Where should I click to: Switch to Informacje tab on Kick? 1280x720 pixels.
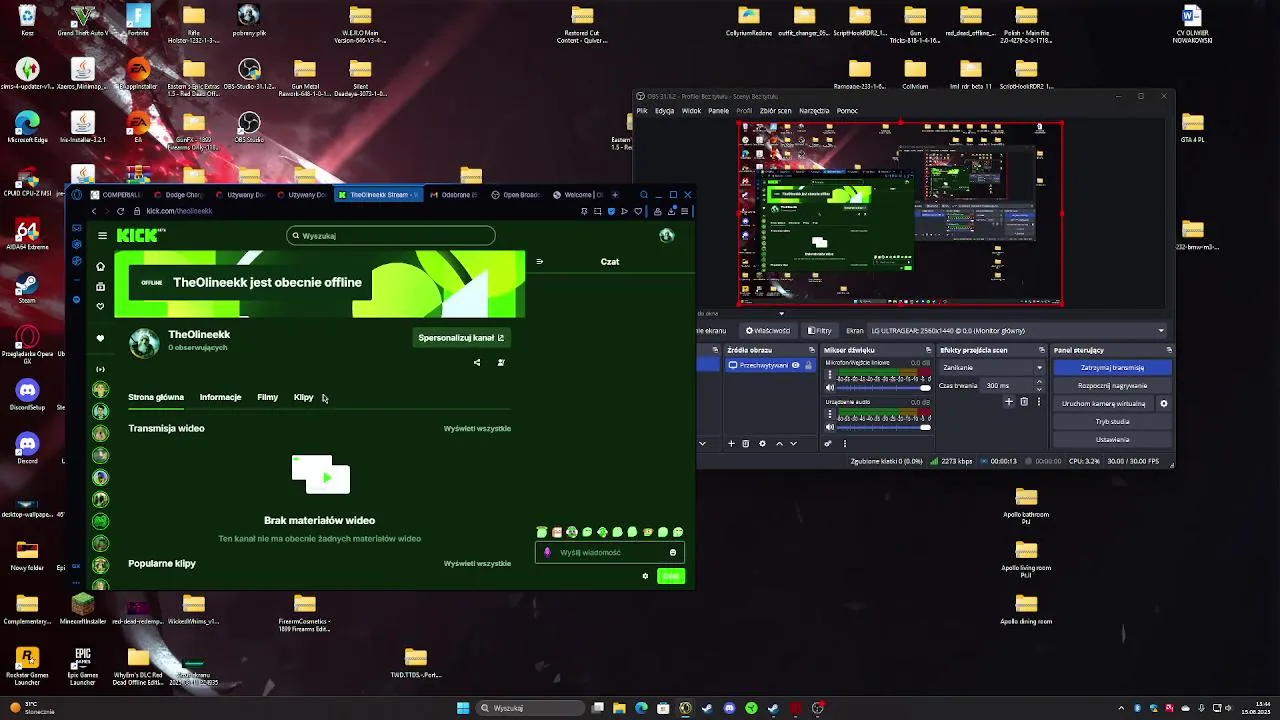(x=220, y=397)
